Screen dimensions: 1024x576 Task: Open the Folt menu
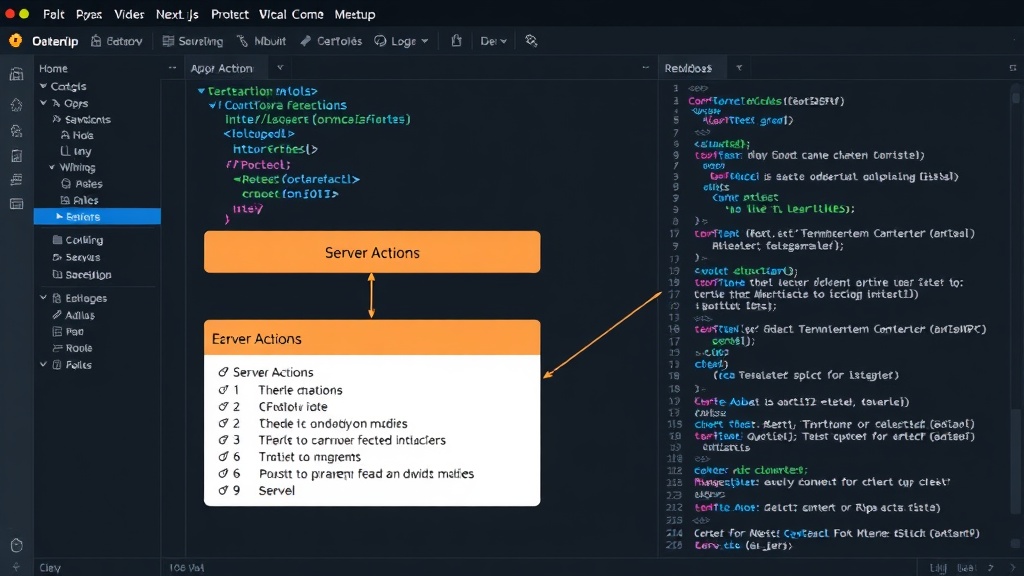click(54, 14)
